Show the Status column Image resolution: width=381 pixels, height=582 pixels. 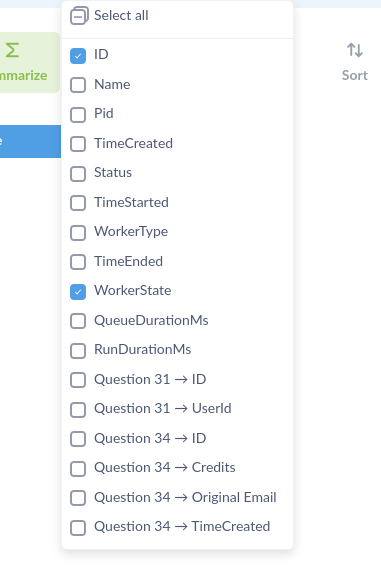(x=78, y=174)
